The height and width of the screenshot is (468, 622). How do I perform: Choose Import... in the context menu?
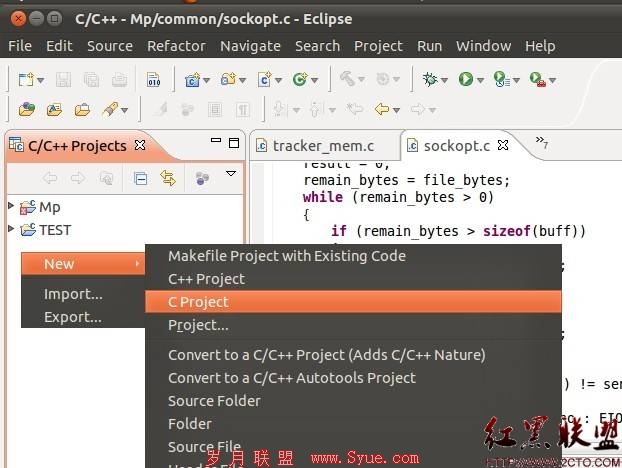[83, 294]
